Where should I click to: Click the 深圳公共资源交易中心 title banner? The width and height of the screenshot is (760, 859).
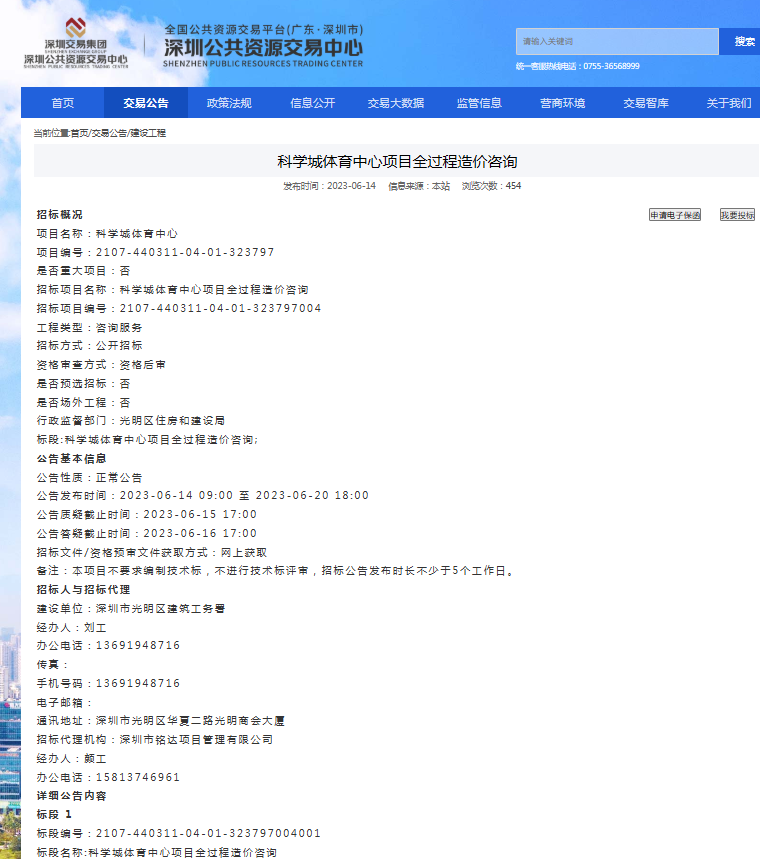[x=263, y=47]
